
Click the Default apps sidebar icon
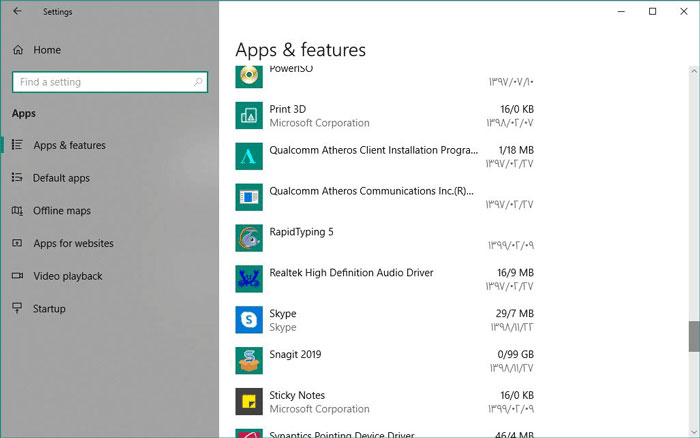(x=17, y=177)
